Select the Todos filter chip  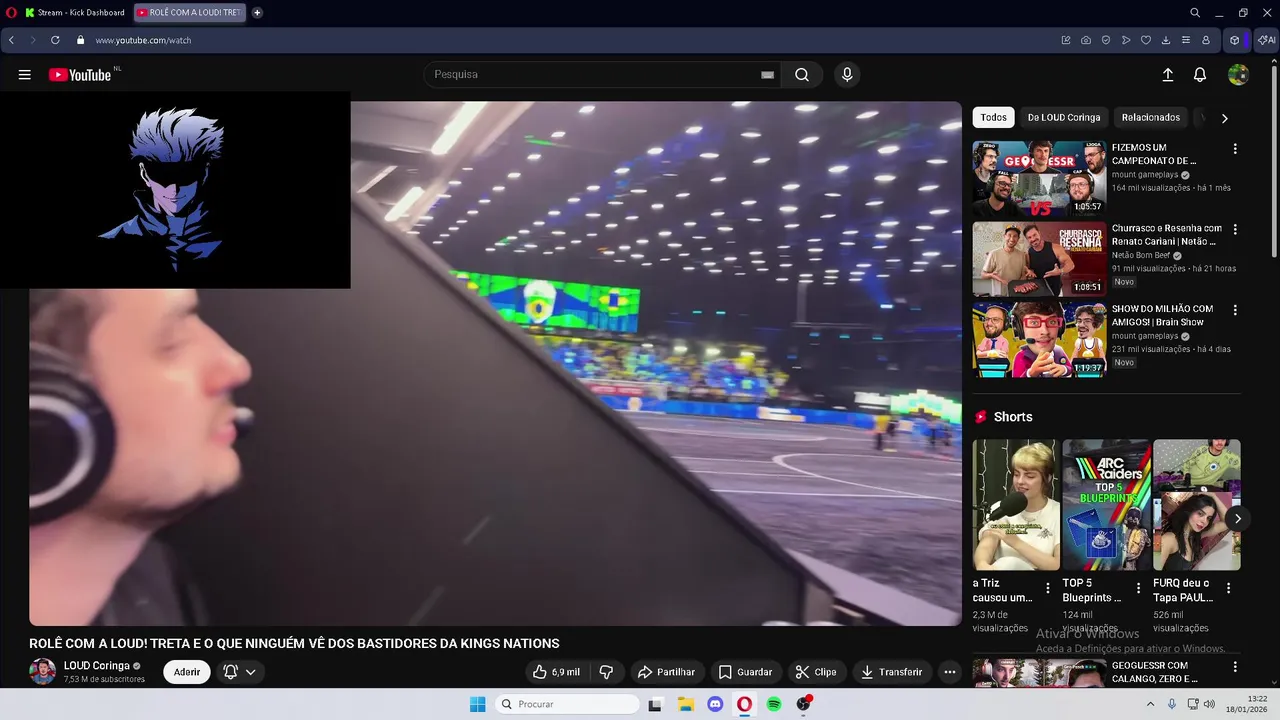pyautogui.click(x=993, y=118)
